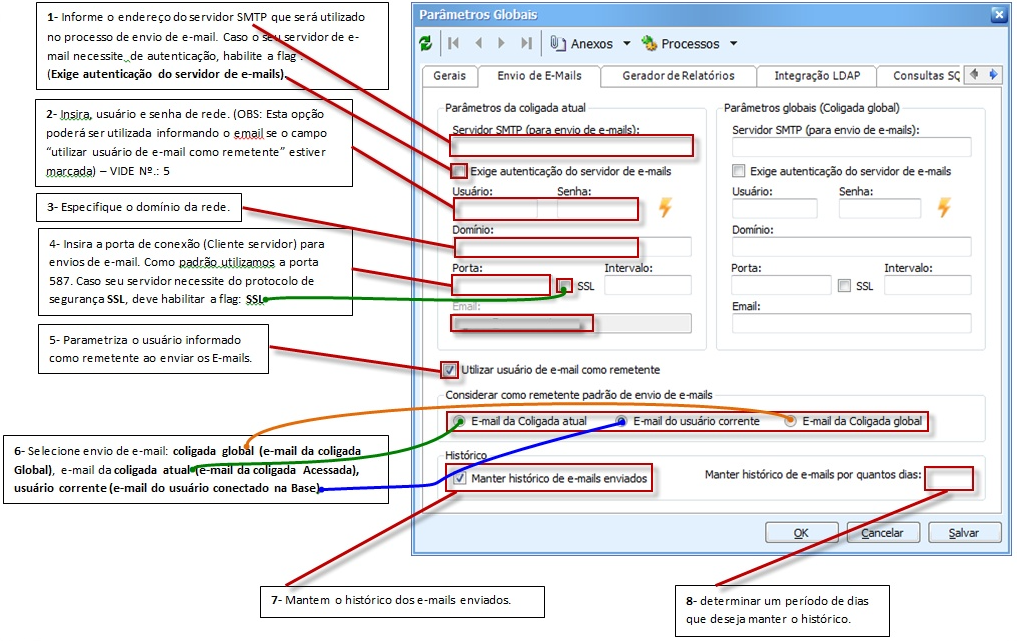Switch to the Consultas SQ tab

pos(921,76)
